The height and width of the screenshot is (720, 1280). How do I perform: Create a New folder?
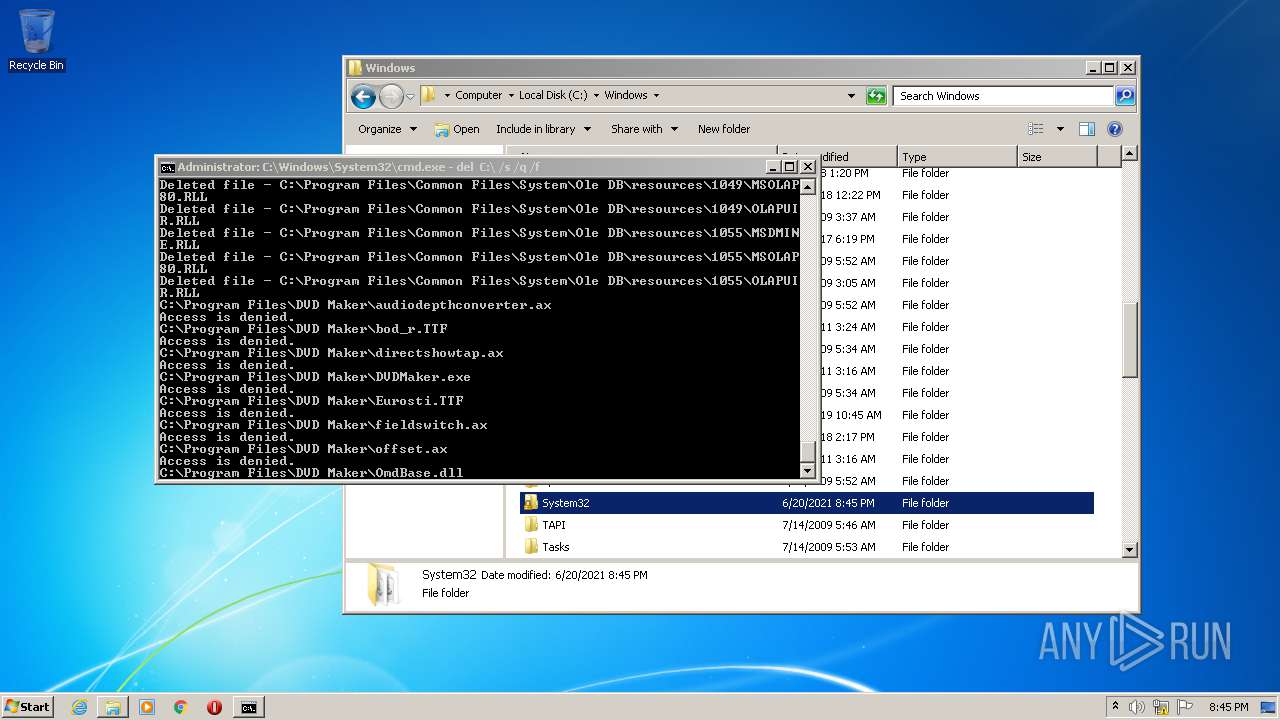pyautogui.click(x=724, y=129)
